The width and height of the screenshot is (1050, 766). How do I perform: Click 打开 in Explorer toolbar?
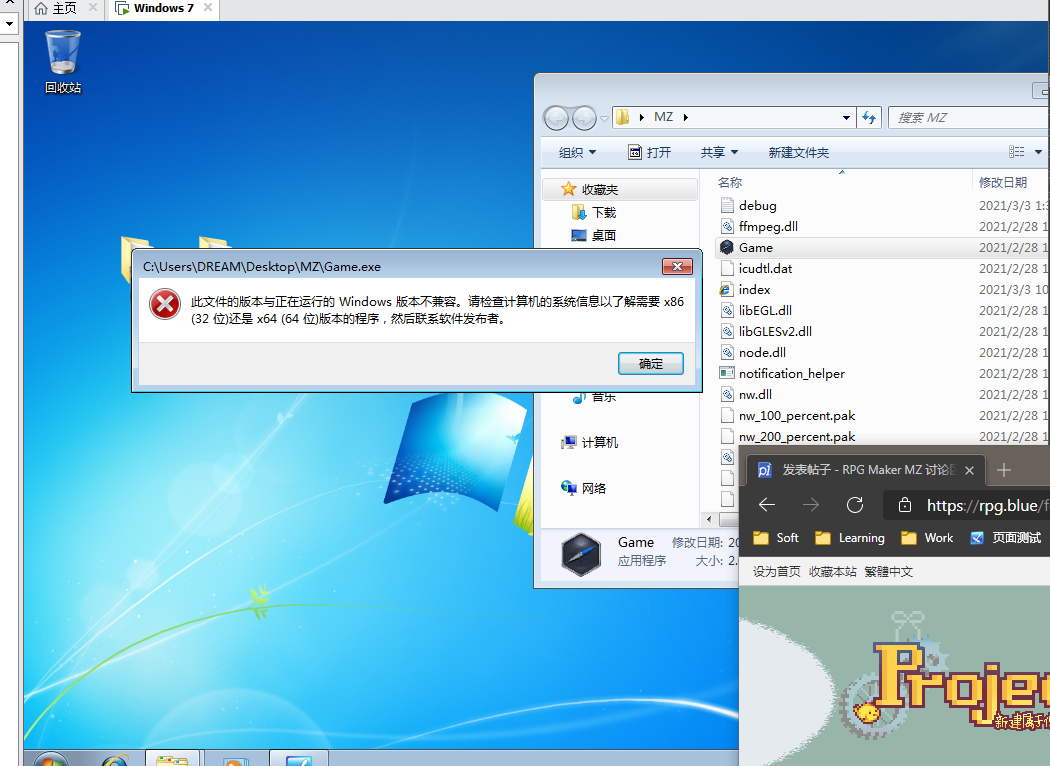click(650, 153)
